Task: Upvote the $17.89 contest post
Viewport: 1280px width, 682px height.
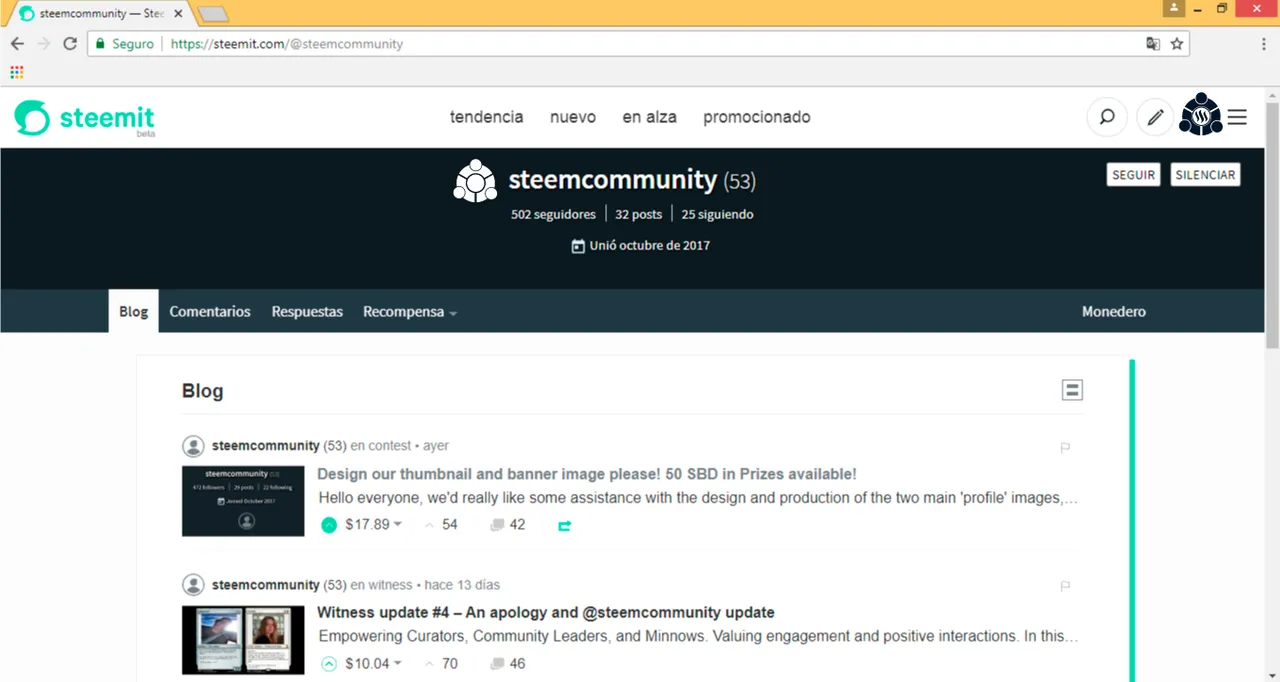Action: point(329,525)
